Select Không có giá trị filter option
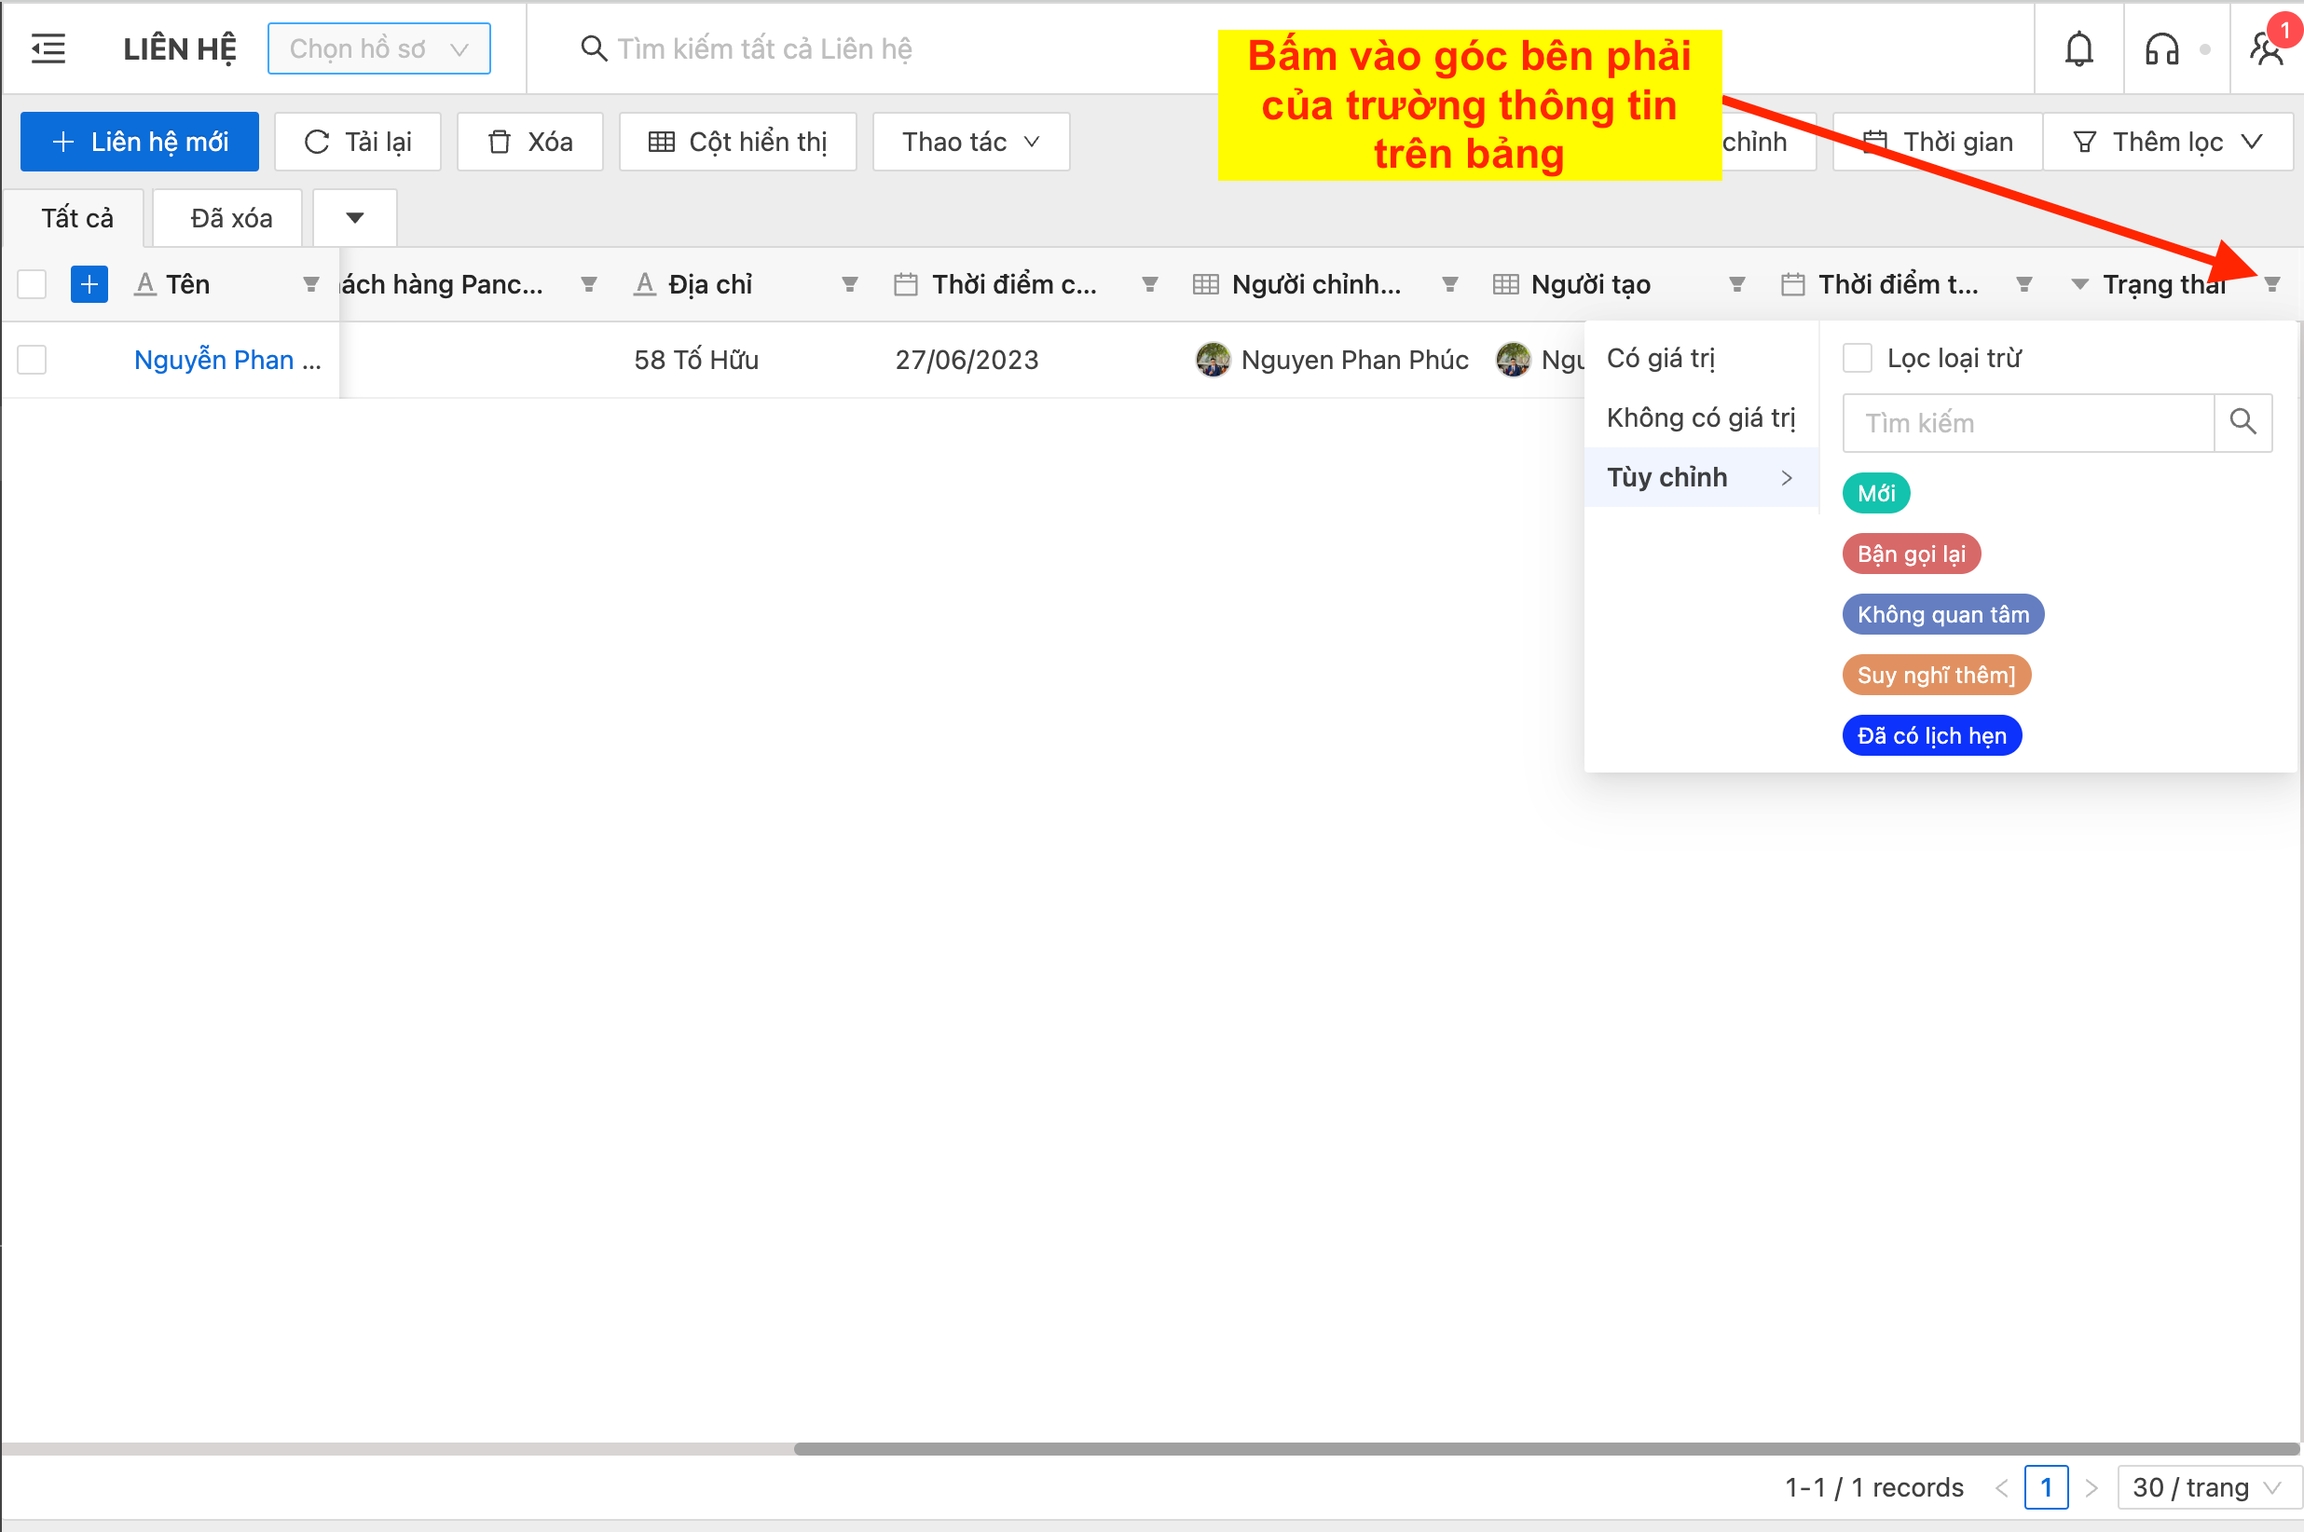Image resolution: width=2304 pixels, height=1532 pixels. 1700,418
